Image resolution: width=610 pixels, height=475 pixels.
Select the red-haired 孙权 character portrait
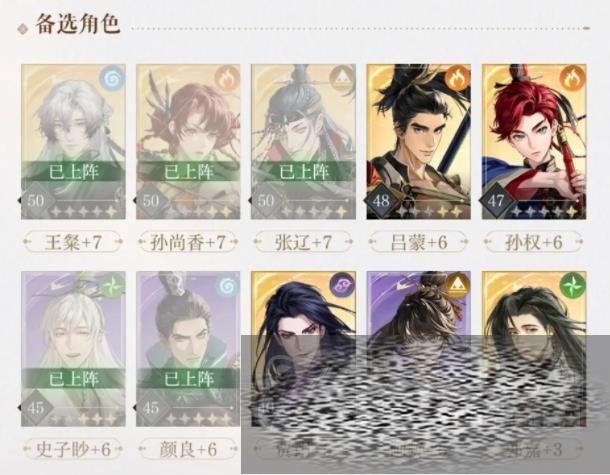(534, 142)
